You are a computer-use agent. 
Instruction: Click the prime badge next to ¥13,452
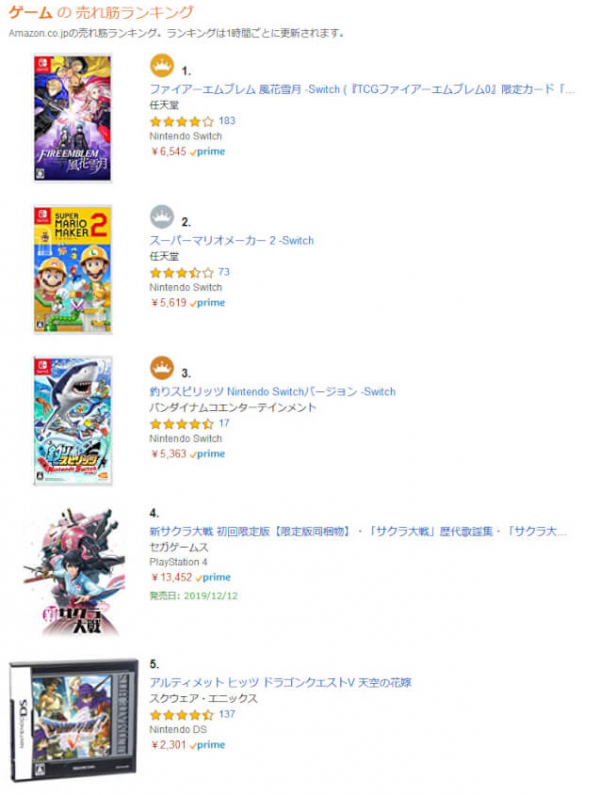click(213, 577)
